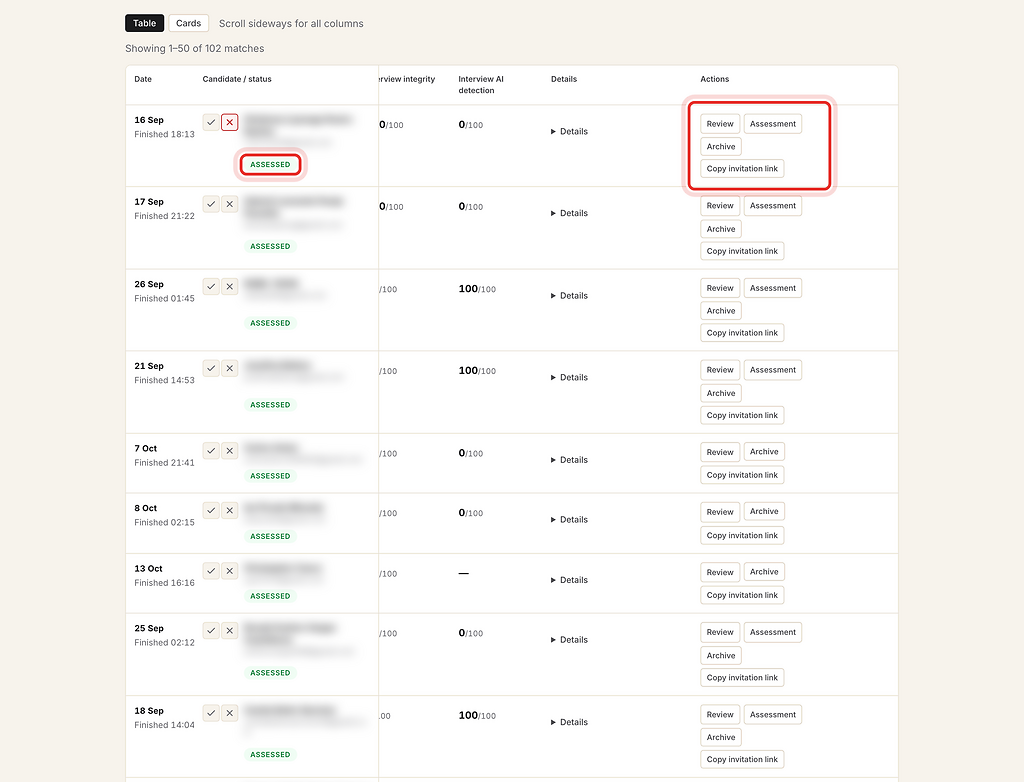Reject the 18 Sep candidate with X
This screenshot has height=782, width=1024.
click(x=229, y=713)
